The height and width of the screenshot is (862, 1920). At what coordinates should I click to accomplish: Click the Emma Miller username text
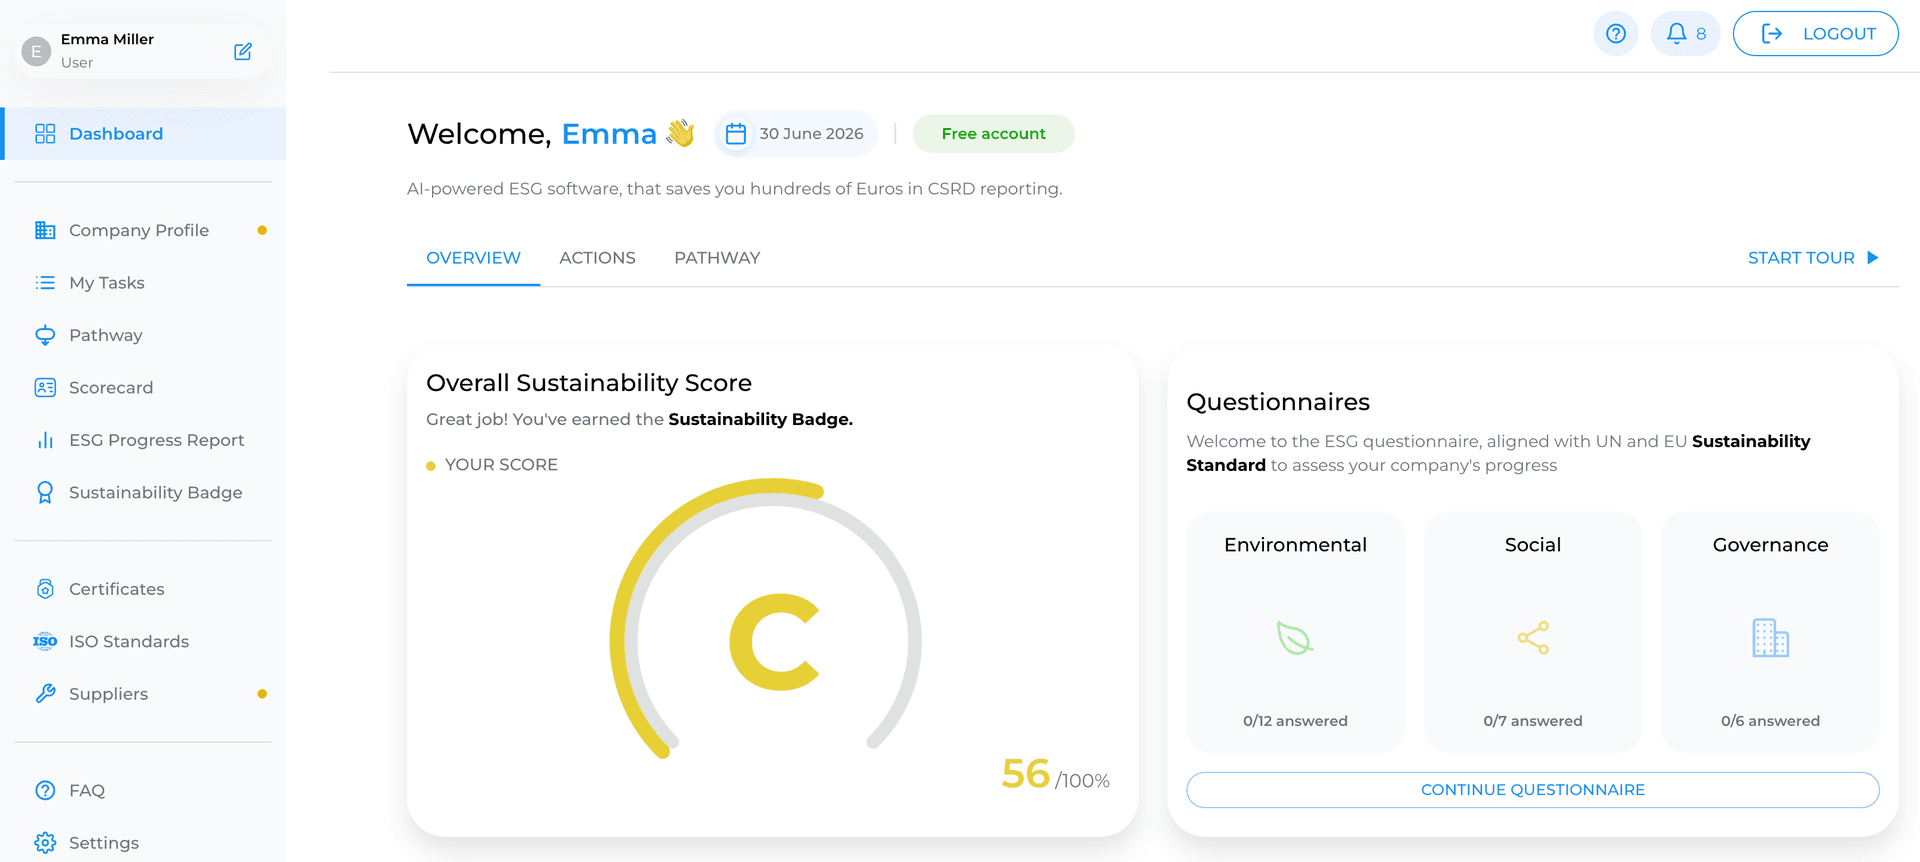107,39
